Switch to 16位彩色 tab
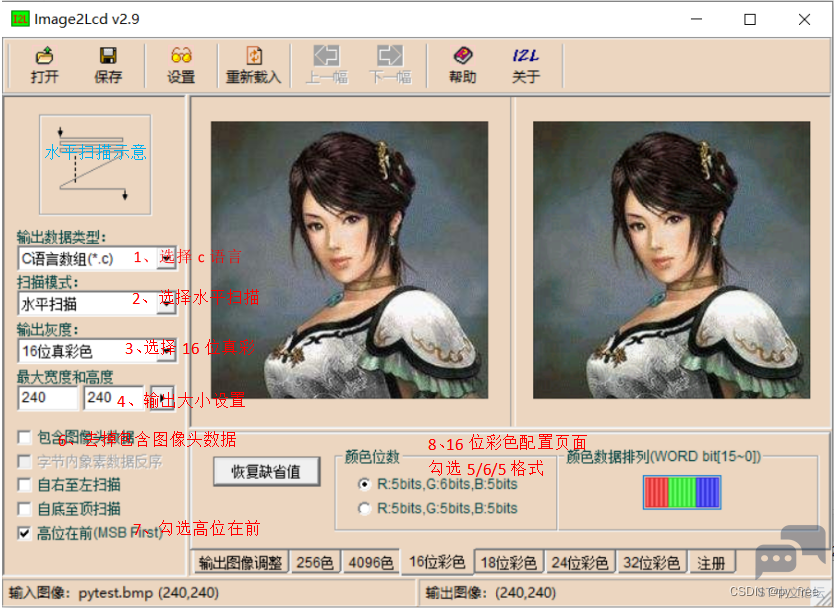The image size is (834, 608). [x=437, y=561]
